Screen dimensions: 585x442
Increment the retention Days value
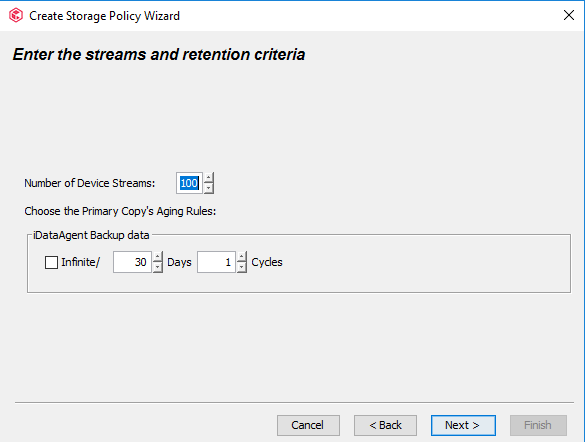158,257
